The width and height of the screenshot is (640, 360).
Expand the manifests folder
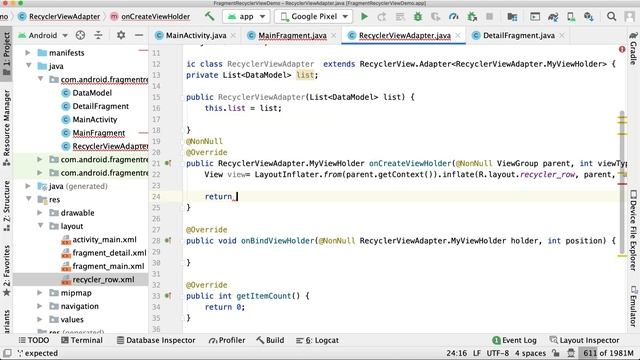(28, 53)
